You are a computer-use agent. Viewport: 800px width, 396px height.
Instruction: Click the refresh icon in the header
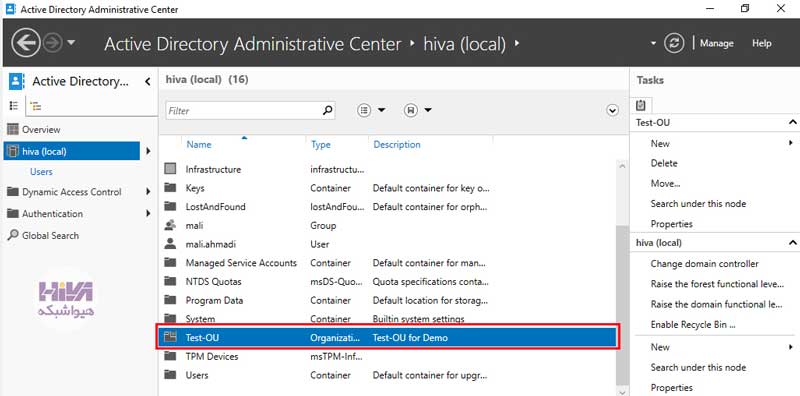click(673, 43)
